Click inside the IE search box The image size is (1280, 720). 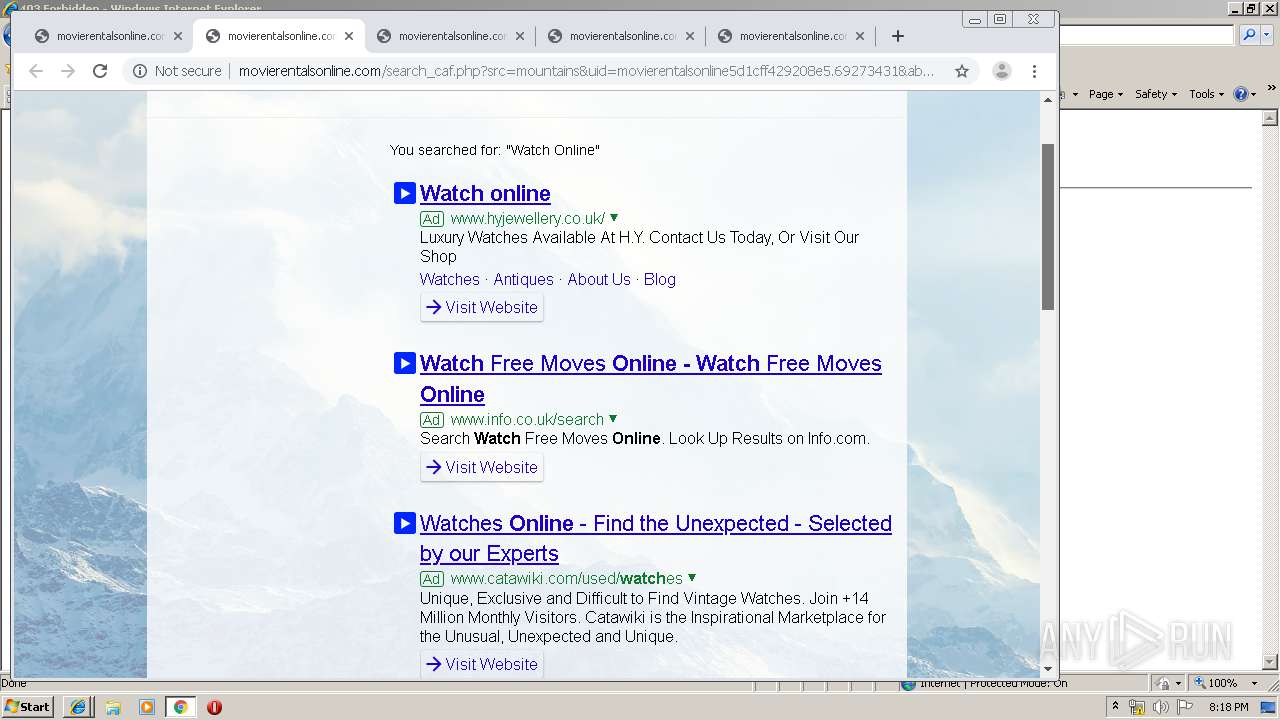click(x=1147, y=35)
